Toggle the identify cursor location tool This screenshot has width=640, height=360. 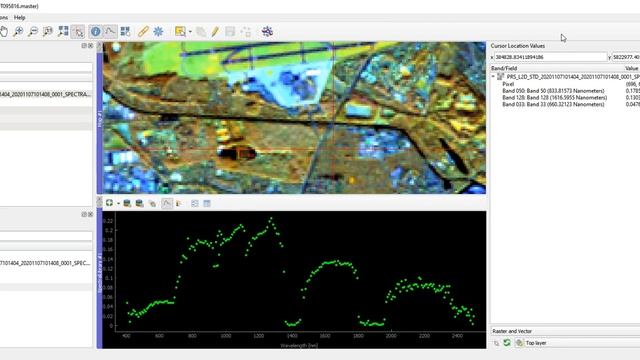tap(78, 31)
